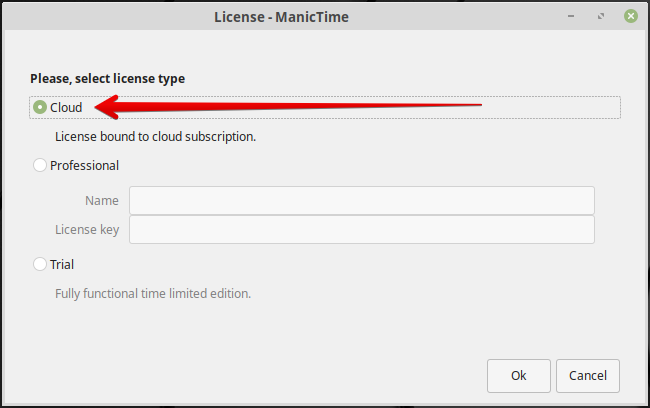Select the Trial radio button
This screenshot has height=408, width=650.
[x=40, y=264]
